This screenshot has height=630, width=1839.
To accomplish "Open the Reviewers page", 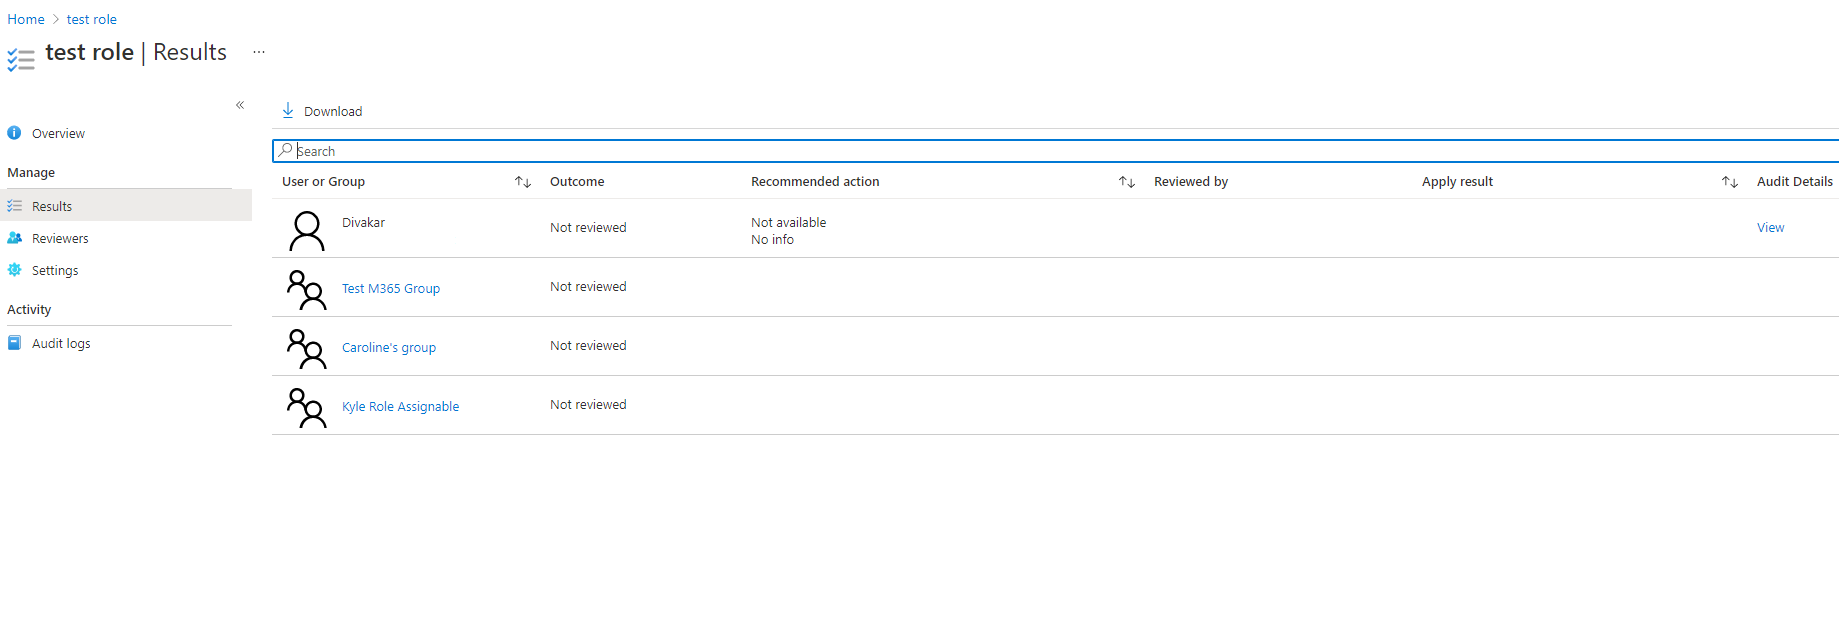I will [x=60, y=238].
